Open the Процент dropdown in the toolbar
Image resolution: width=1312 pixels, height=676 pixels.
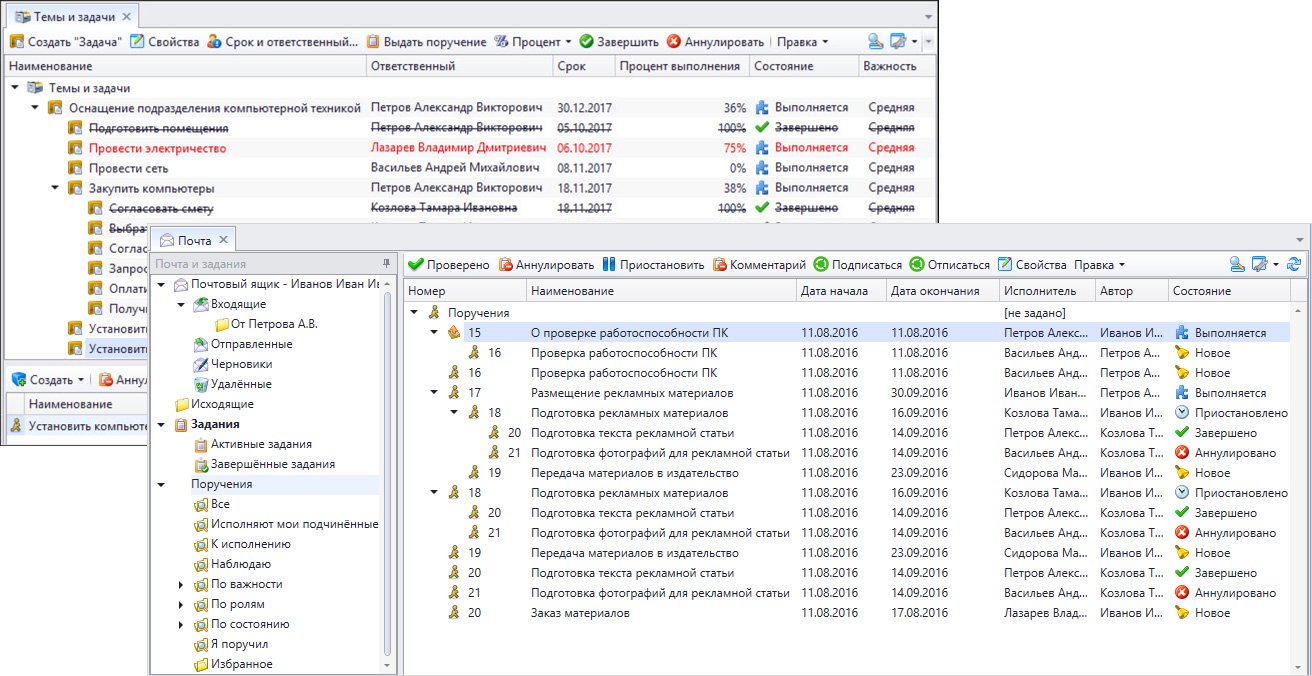point(533,42)
